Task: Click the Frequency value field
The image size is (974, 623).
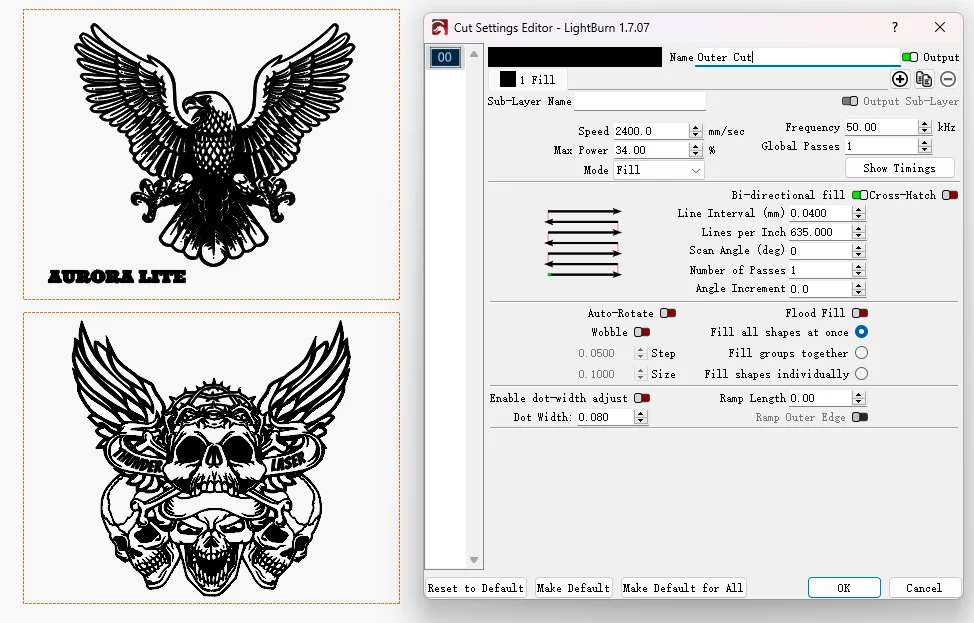Action: click(881, 127)
